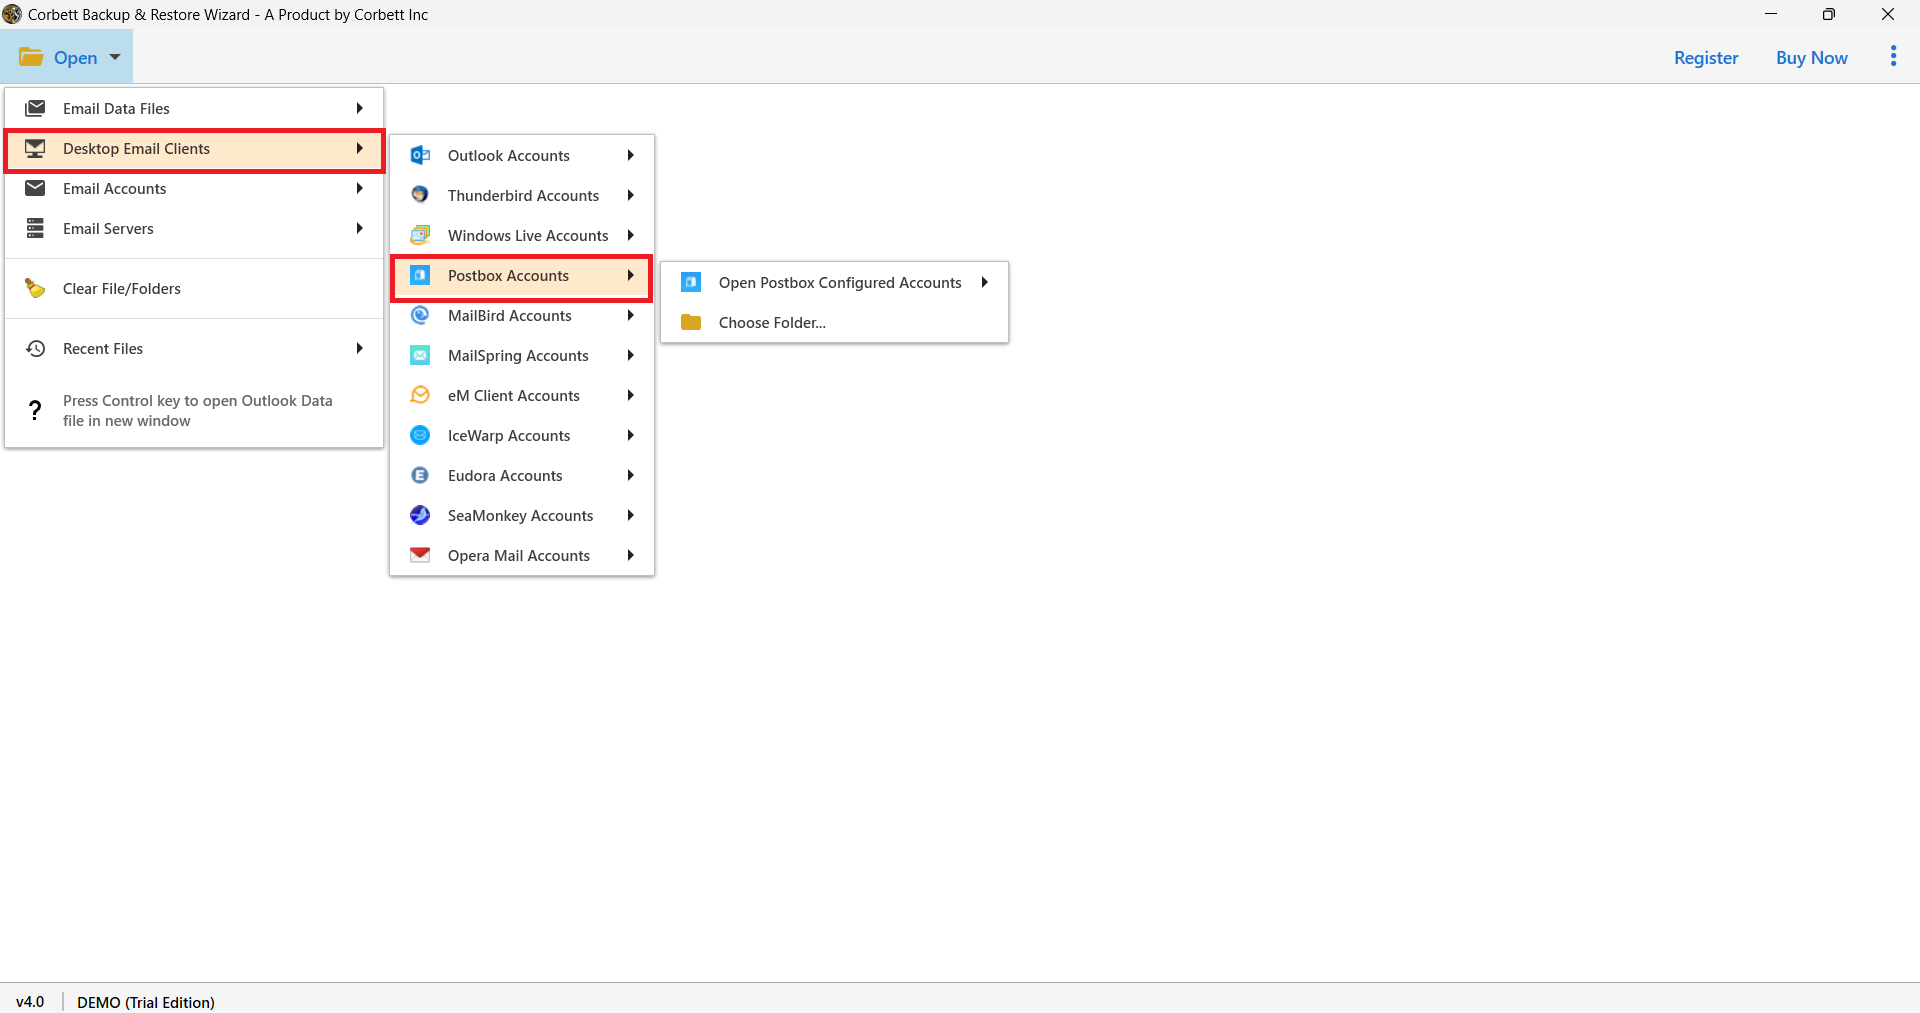The image size is (1920, 1013).
Task: Select MailSpring Accounts entry
Action: point(521,355)
